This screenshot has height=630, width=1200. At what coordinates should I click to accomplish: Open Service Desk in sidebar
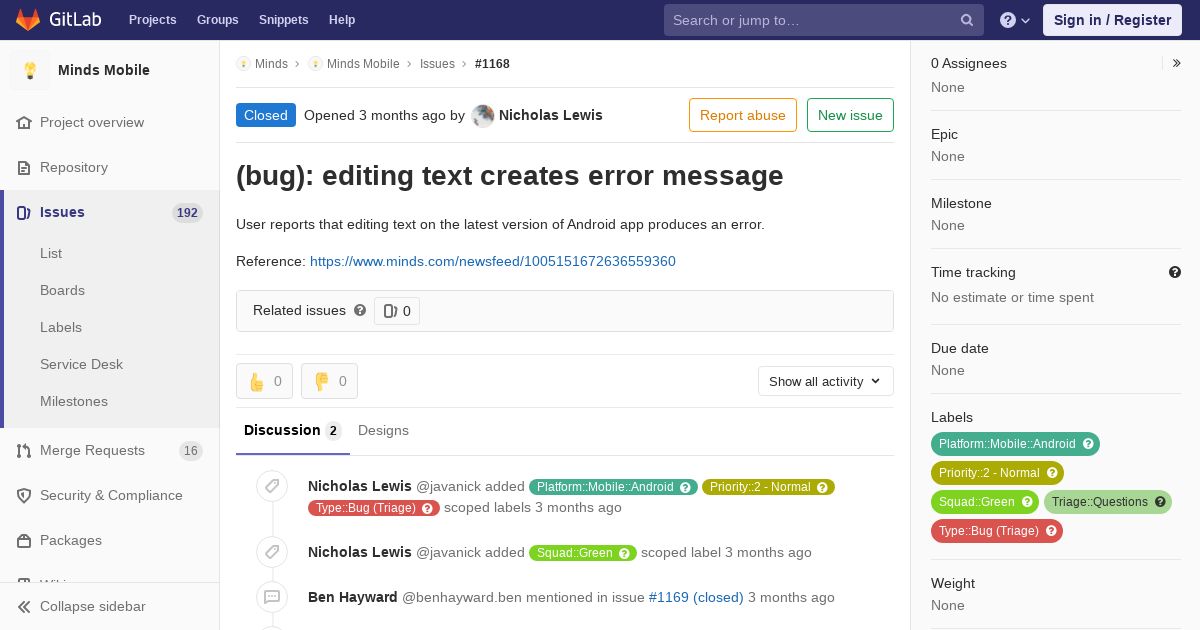coord(81,364)
